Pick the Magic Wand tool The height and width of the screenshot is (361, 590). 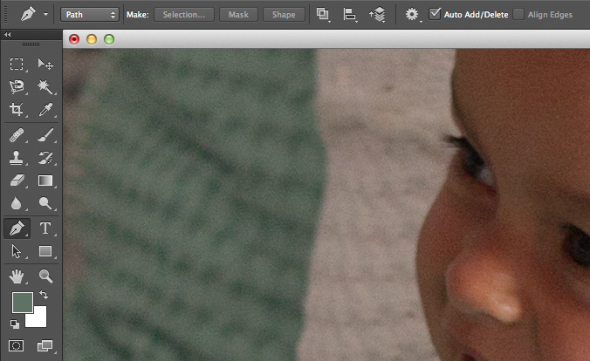[45, 87]
